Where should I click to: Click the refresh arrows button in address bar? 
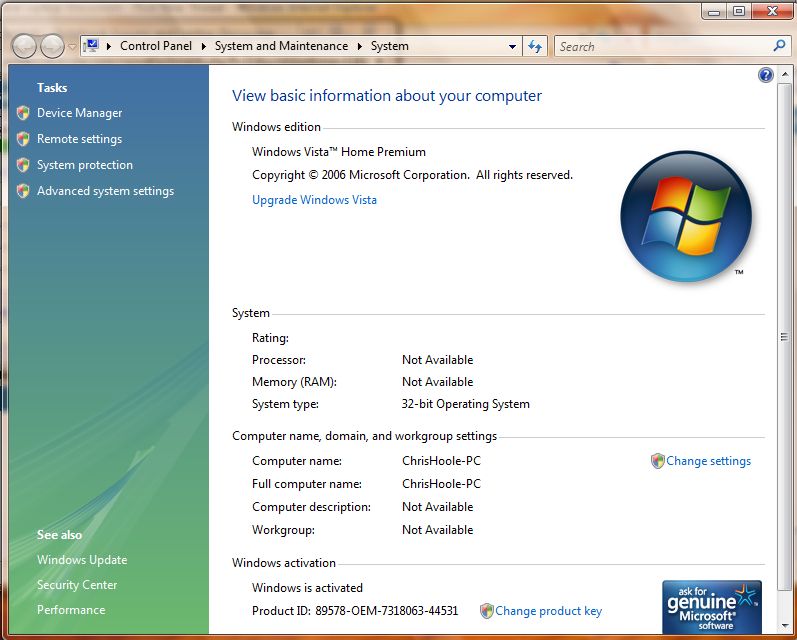[x=535, y=46]
